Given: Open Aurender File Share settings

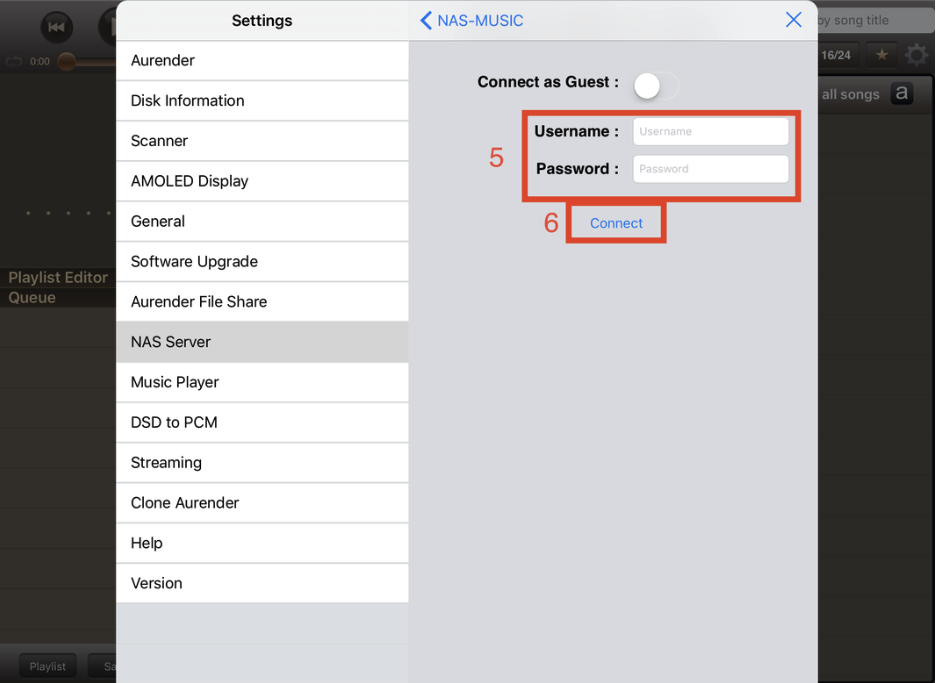Looking at the screenshot, I should point(262,302).
